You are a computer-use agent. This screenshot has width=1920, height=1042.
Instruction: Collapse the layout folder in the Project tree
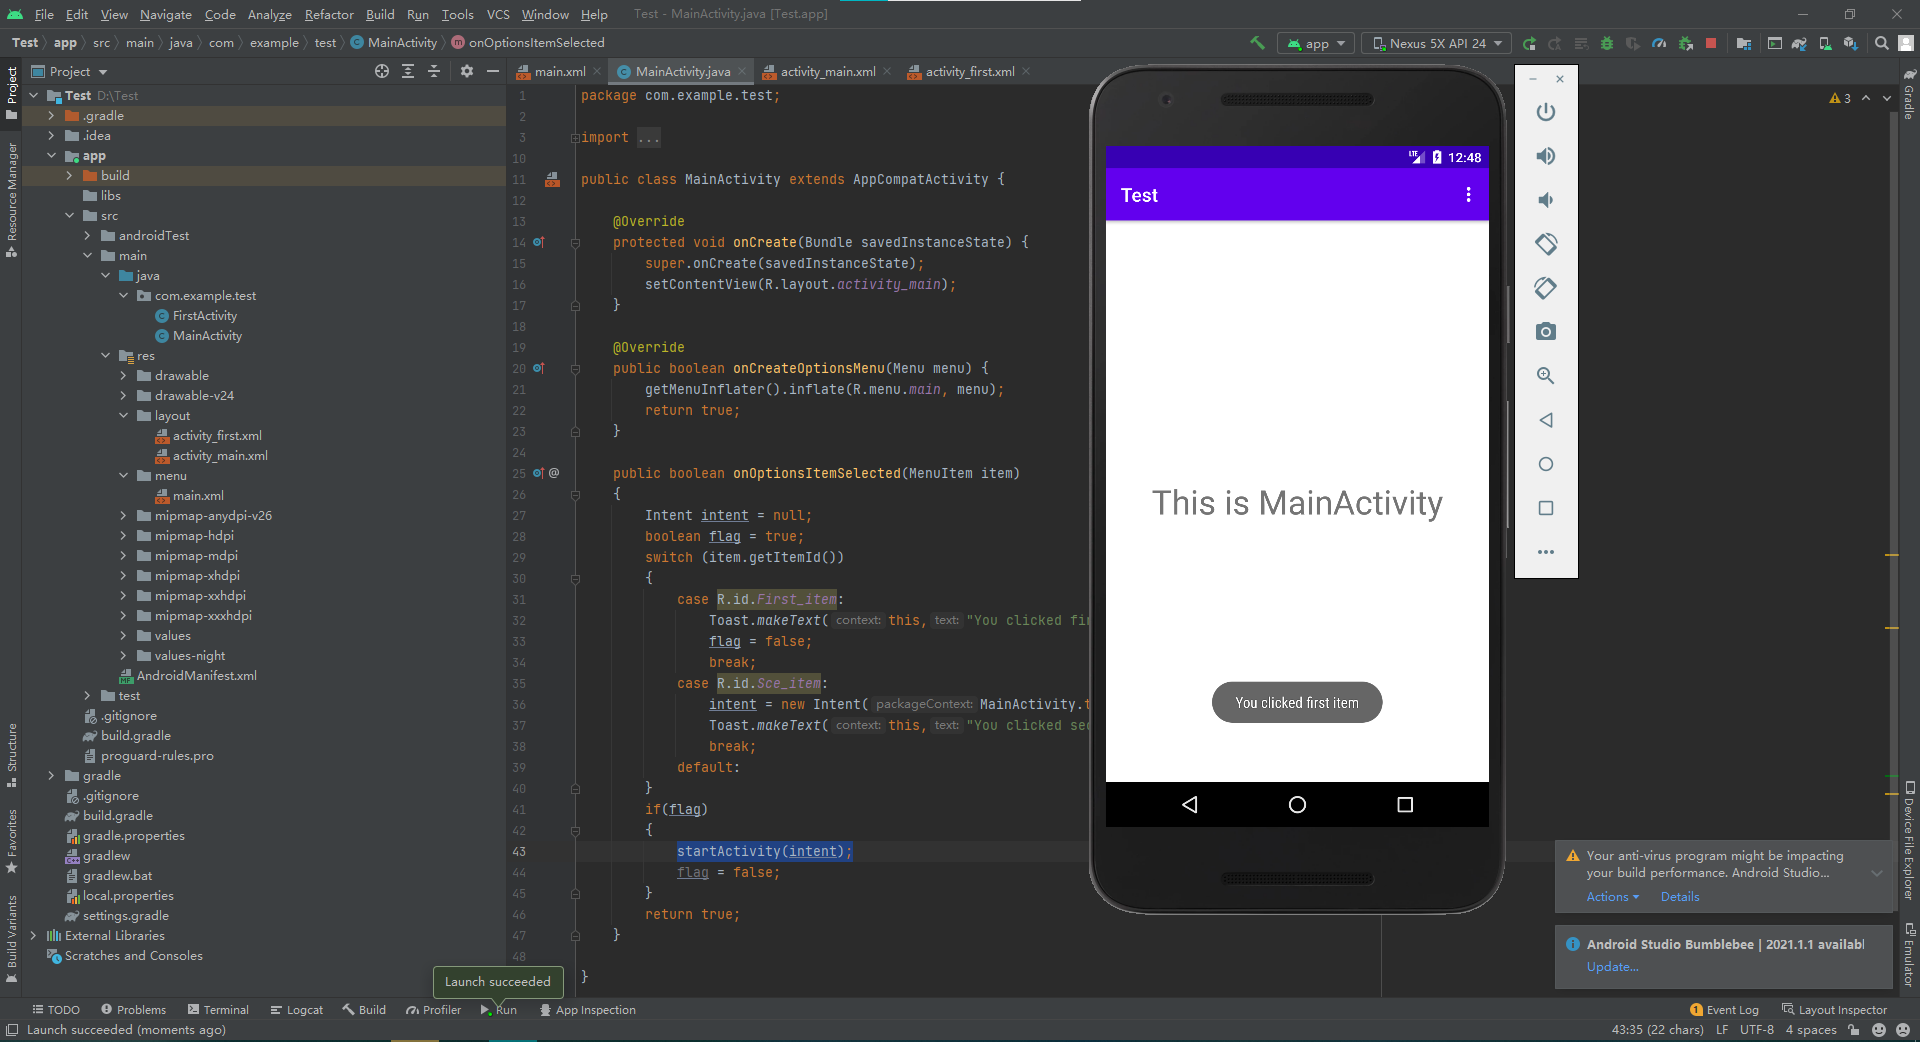point(123,415)
